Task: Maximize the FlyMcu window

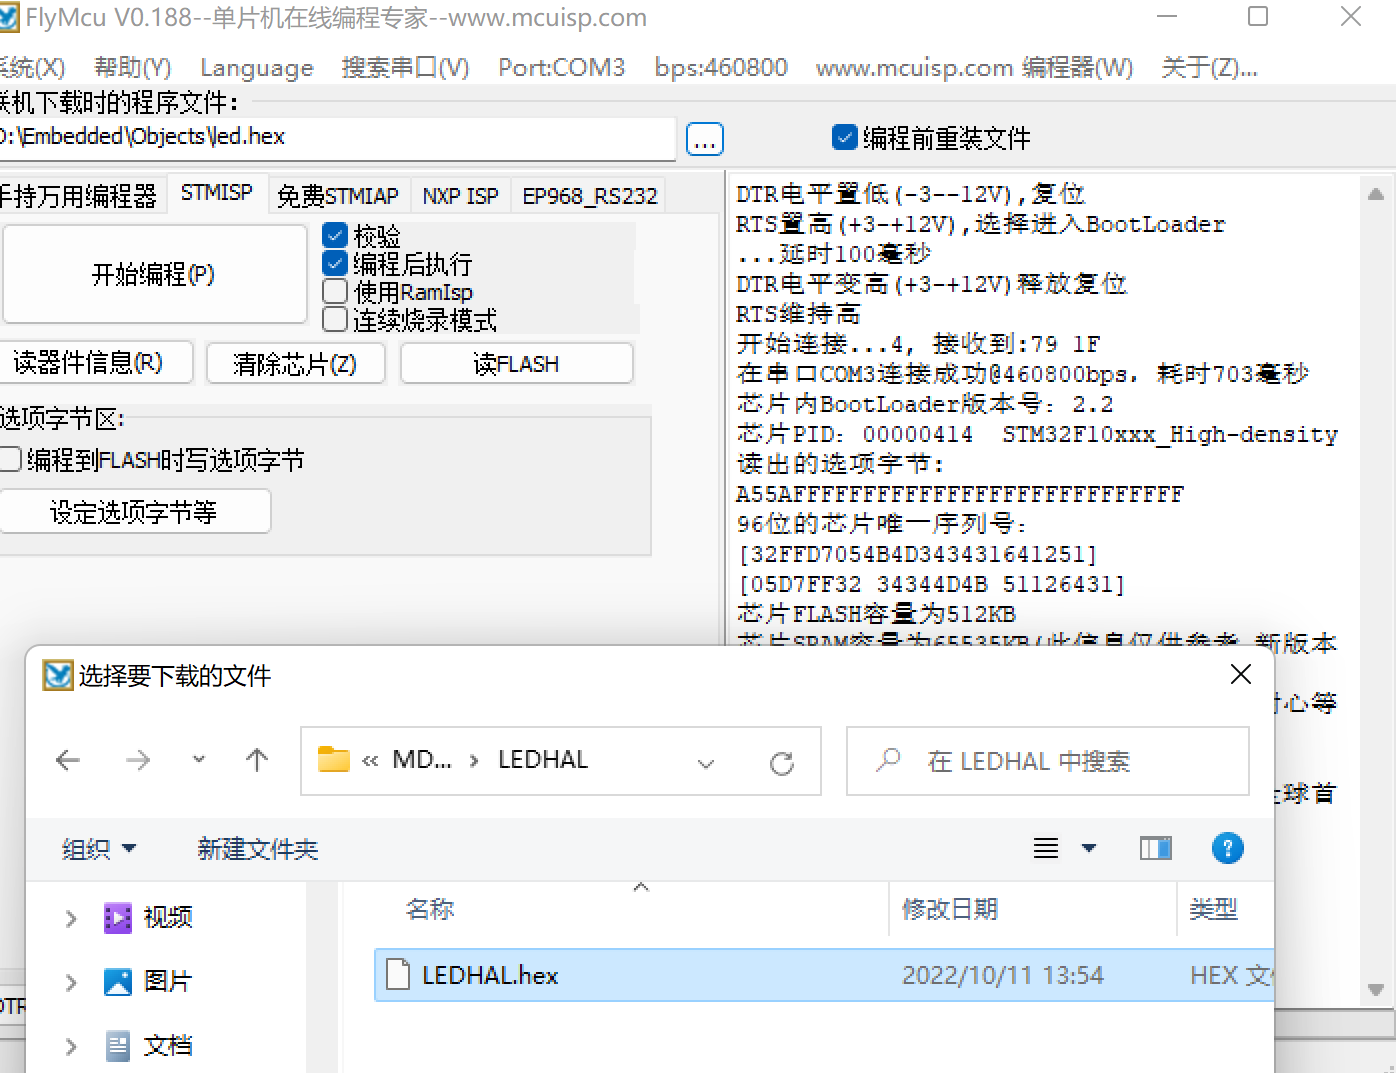Action: tap(1258, 16)
